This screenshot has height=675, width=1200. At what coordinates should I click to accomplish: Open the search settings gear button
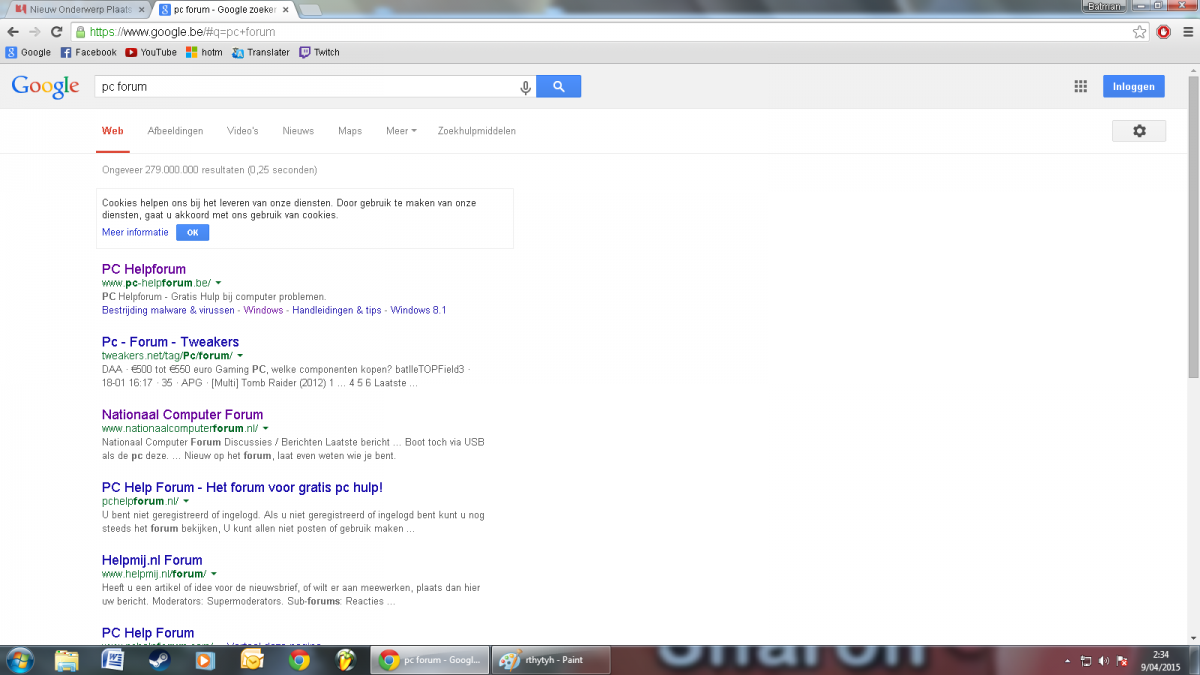point(1139,131)
